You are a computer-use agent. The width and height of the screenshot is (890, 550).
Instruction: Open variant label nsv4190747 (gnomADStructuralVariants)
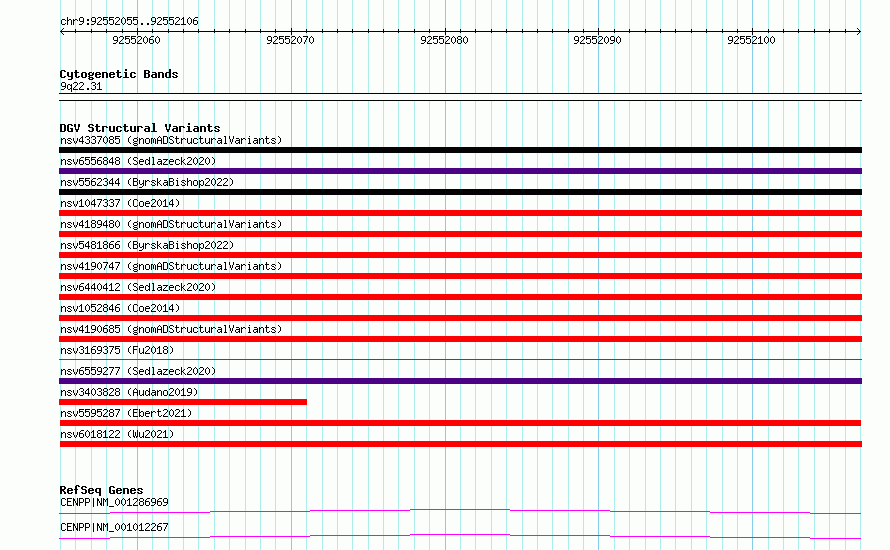[x=171, y=266]
